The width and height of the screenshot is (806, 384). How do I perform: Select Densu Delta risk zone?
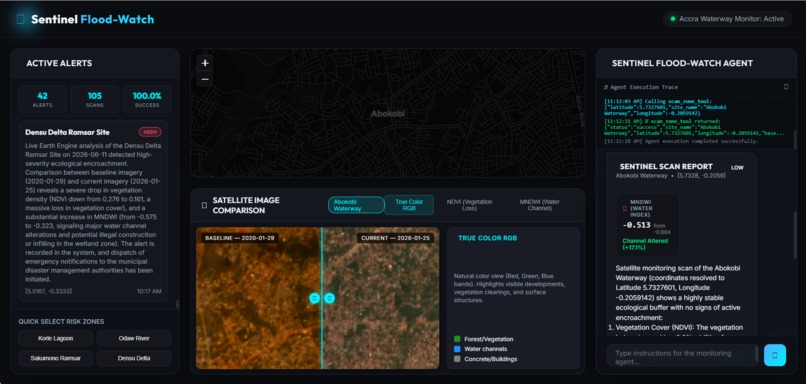[134, 358]
